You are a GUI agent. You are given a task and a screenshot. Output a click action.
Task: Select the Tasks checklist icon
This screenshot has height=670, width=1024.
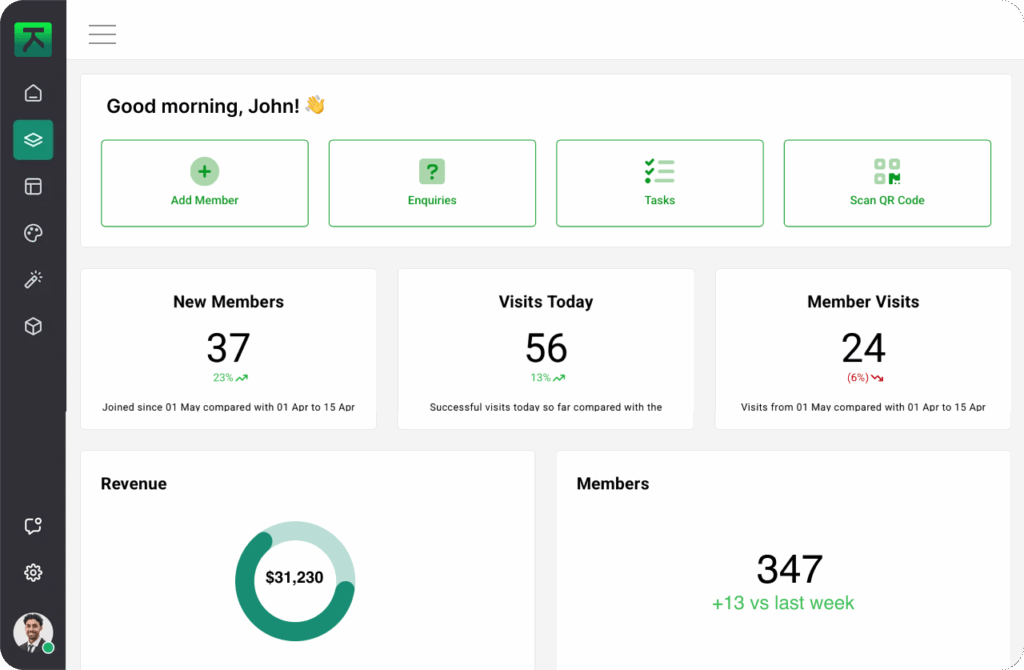pyautogui.click(x=659, y=170)
